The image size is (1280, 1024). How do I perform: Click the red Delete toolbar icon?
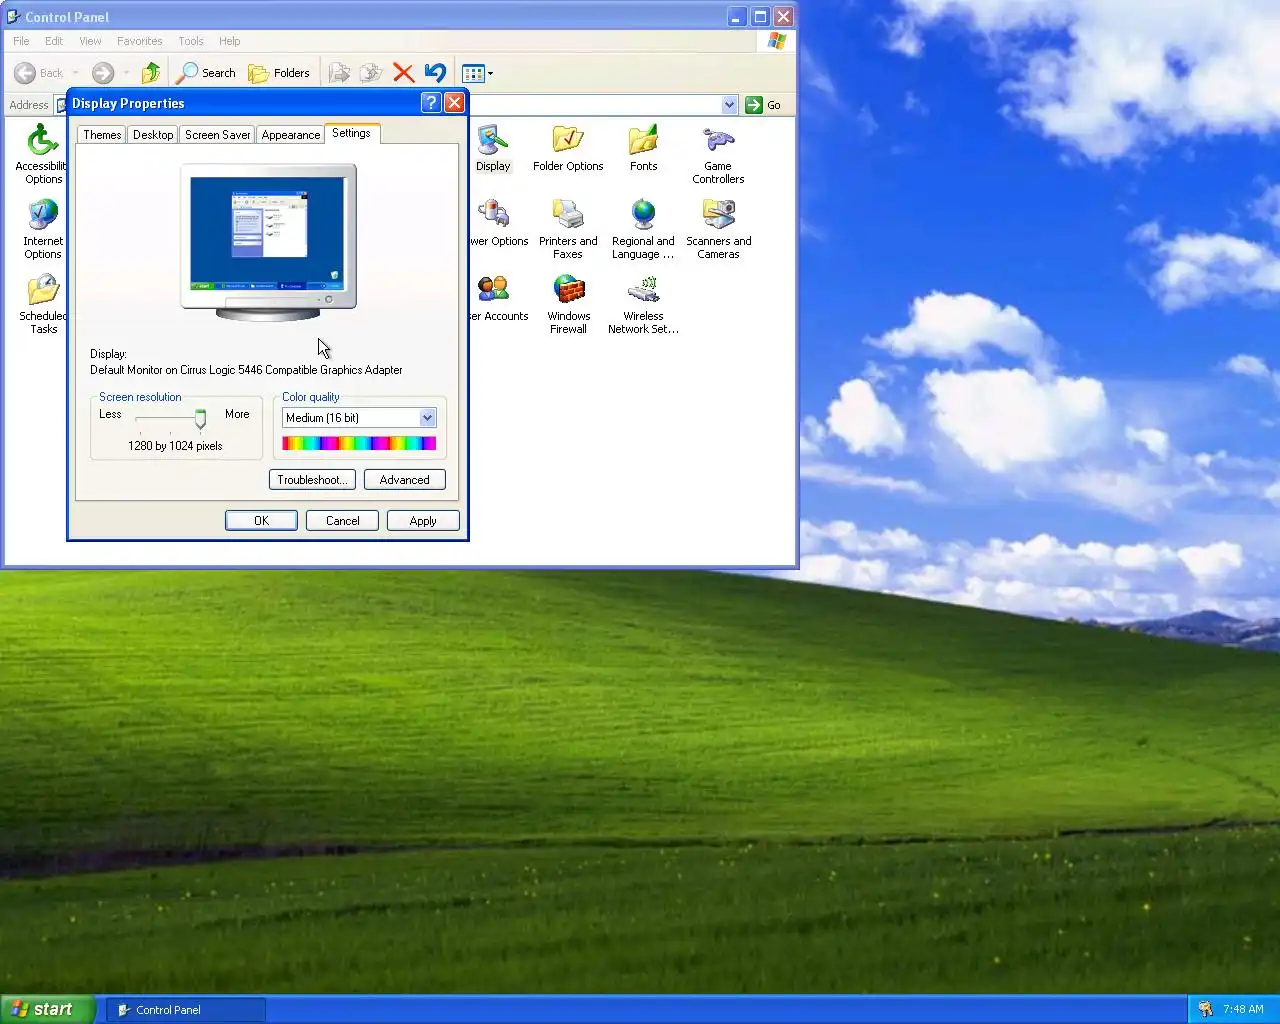(x=403, y=73)
